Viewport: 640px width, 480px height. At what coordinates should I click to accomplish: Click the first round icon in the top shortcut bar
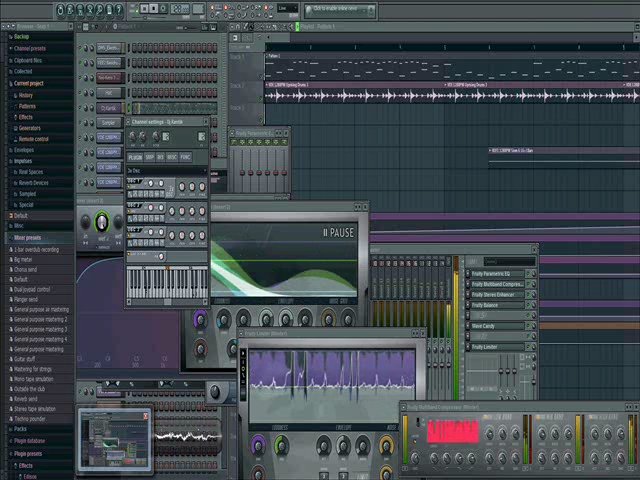pyautogui.click(x=60, y=10)
